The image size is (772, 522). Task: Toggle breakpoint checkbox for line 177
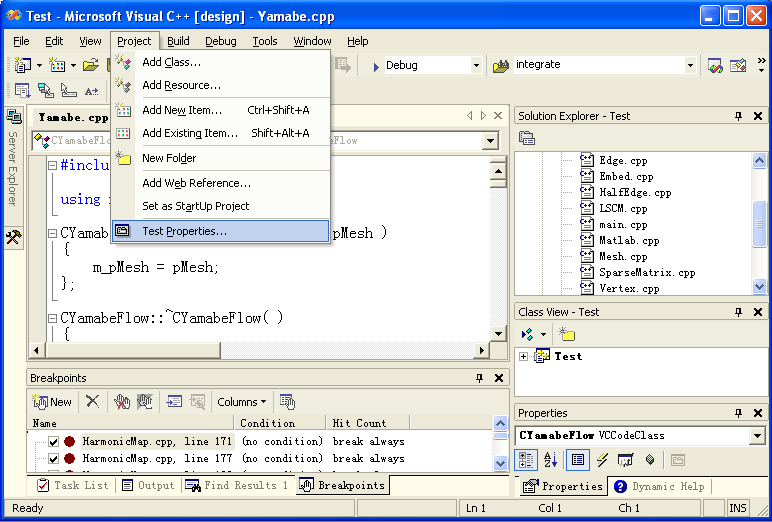click(54, 459)
